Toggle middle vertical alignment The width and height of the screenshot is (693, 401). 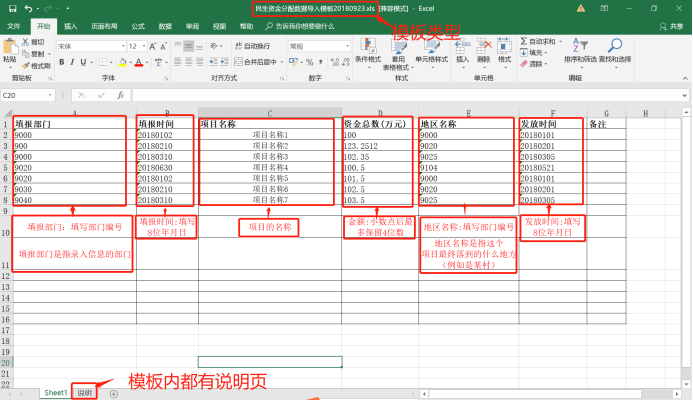pyautogui.click(x=189, y=46)
